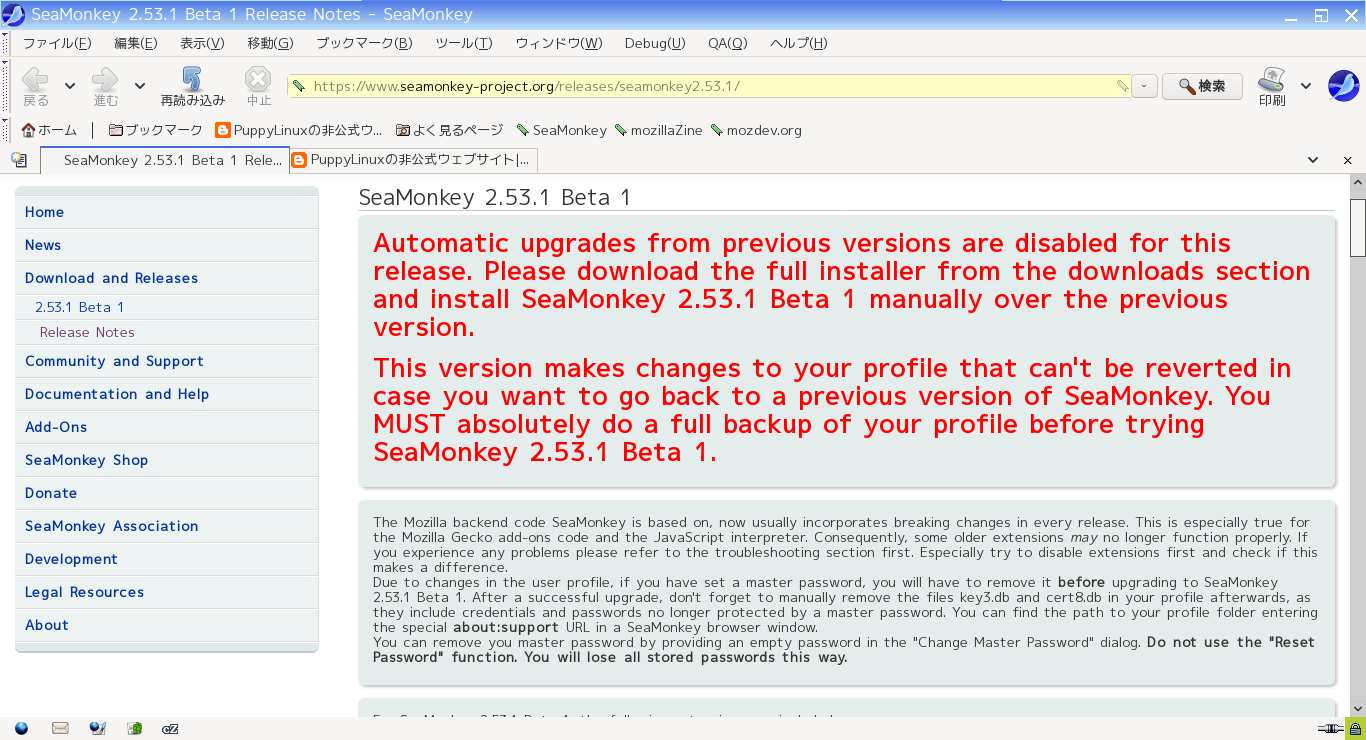This screenshot has width=1366, height=740.
Task: Click the News sidebar link
Action: click(43, 245)
